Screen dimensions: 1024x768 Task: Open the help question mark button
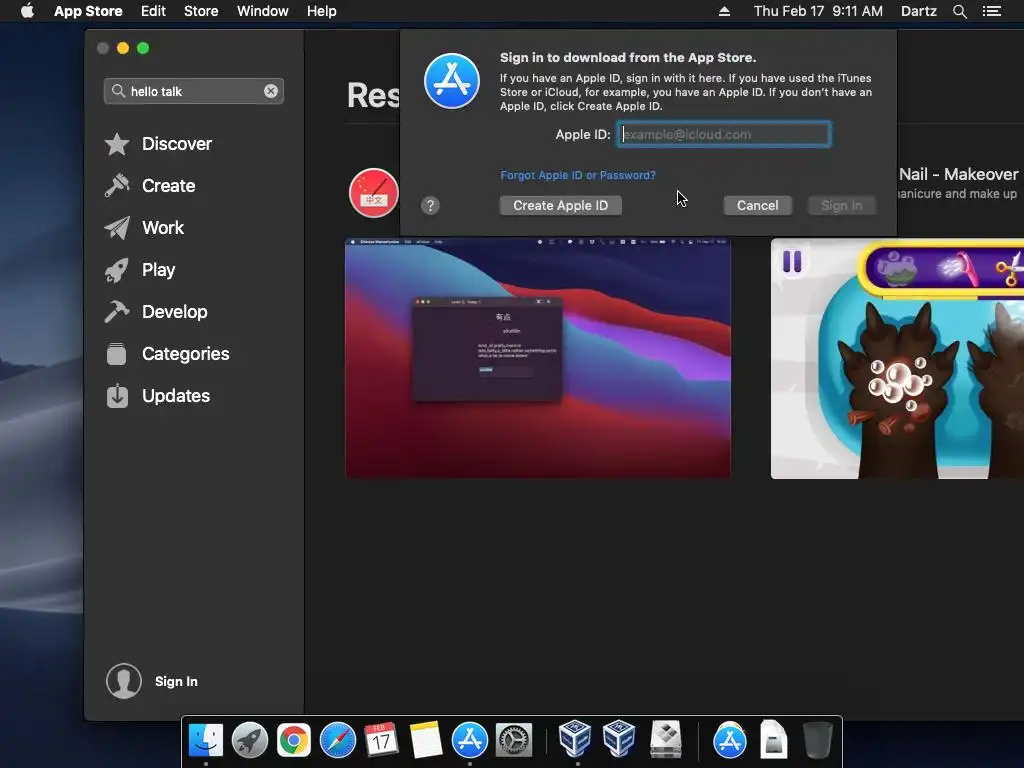(x=430, y=206)
